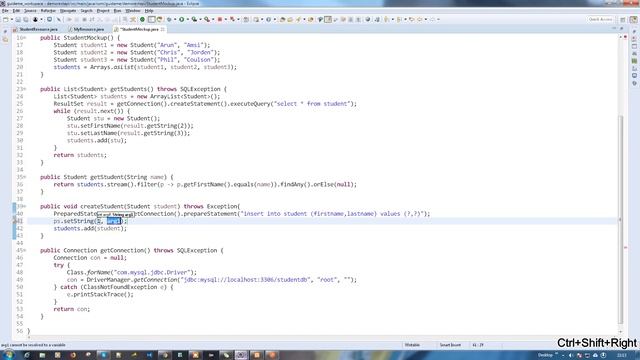640x360 pixels.
Task: Click the Open Perspective icon
Action: (x=623, y=19)
